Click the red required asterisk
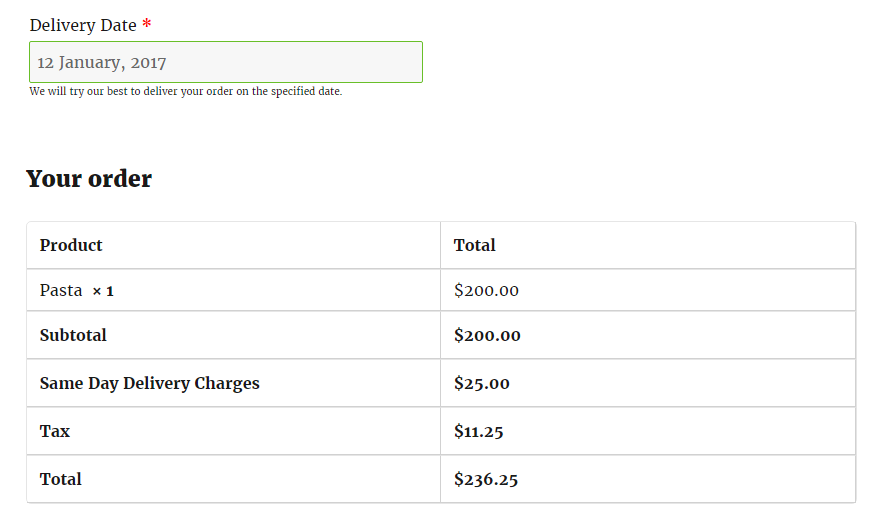 pos(147,24)
